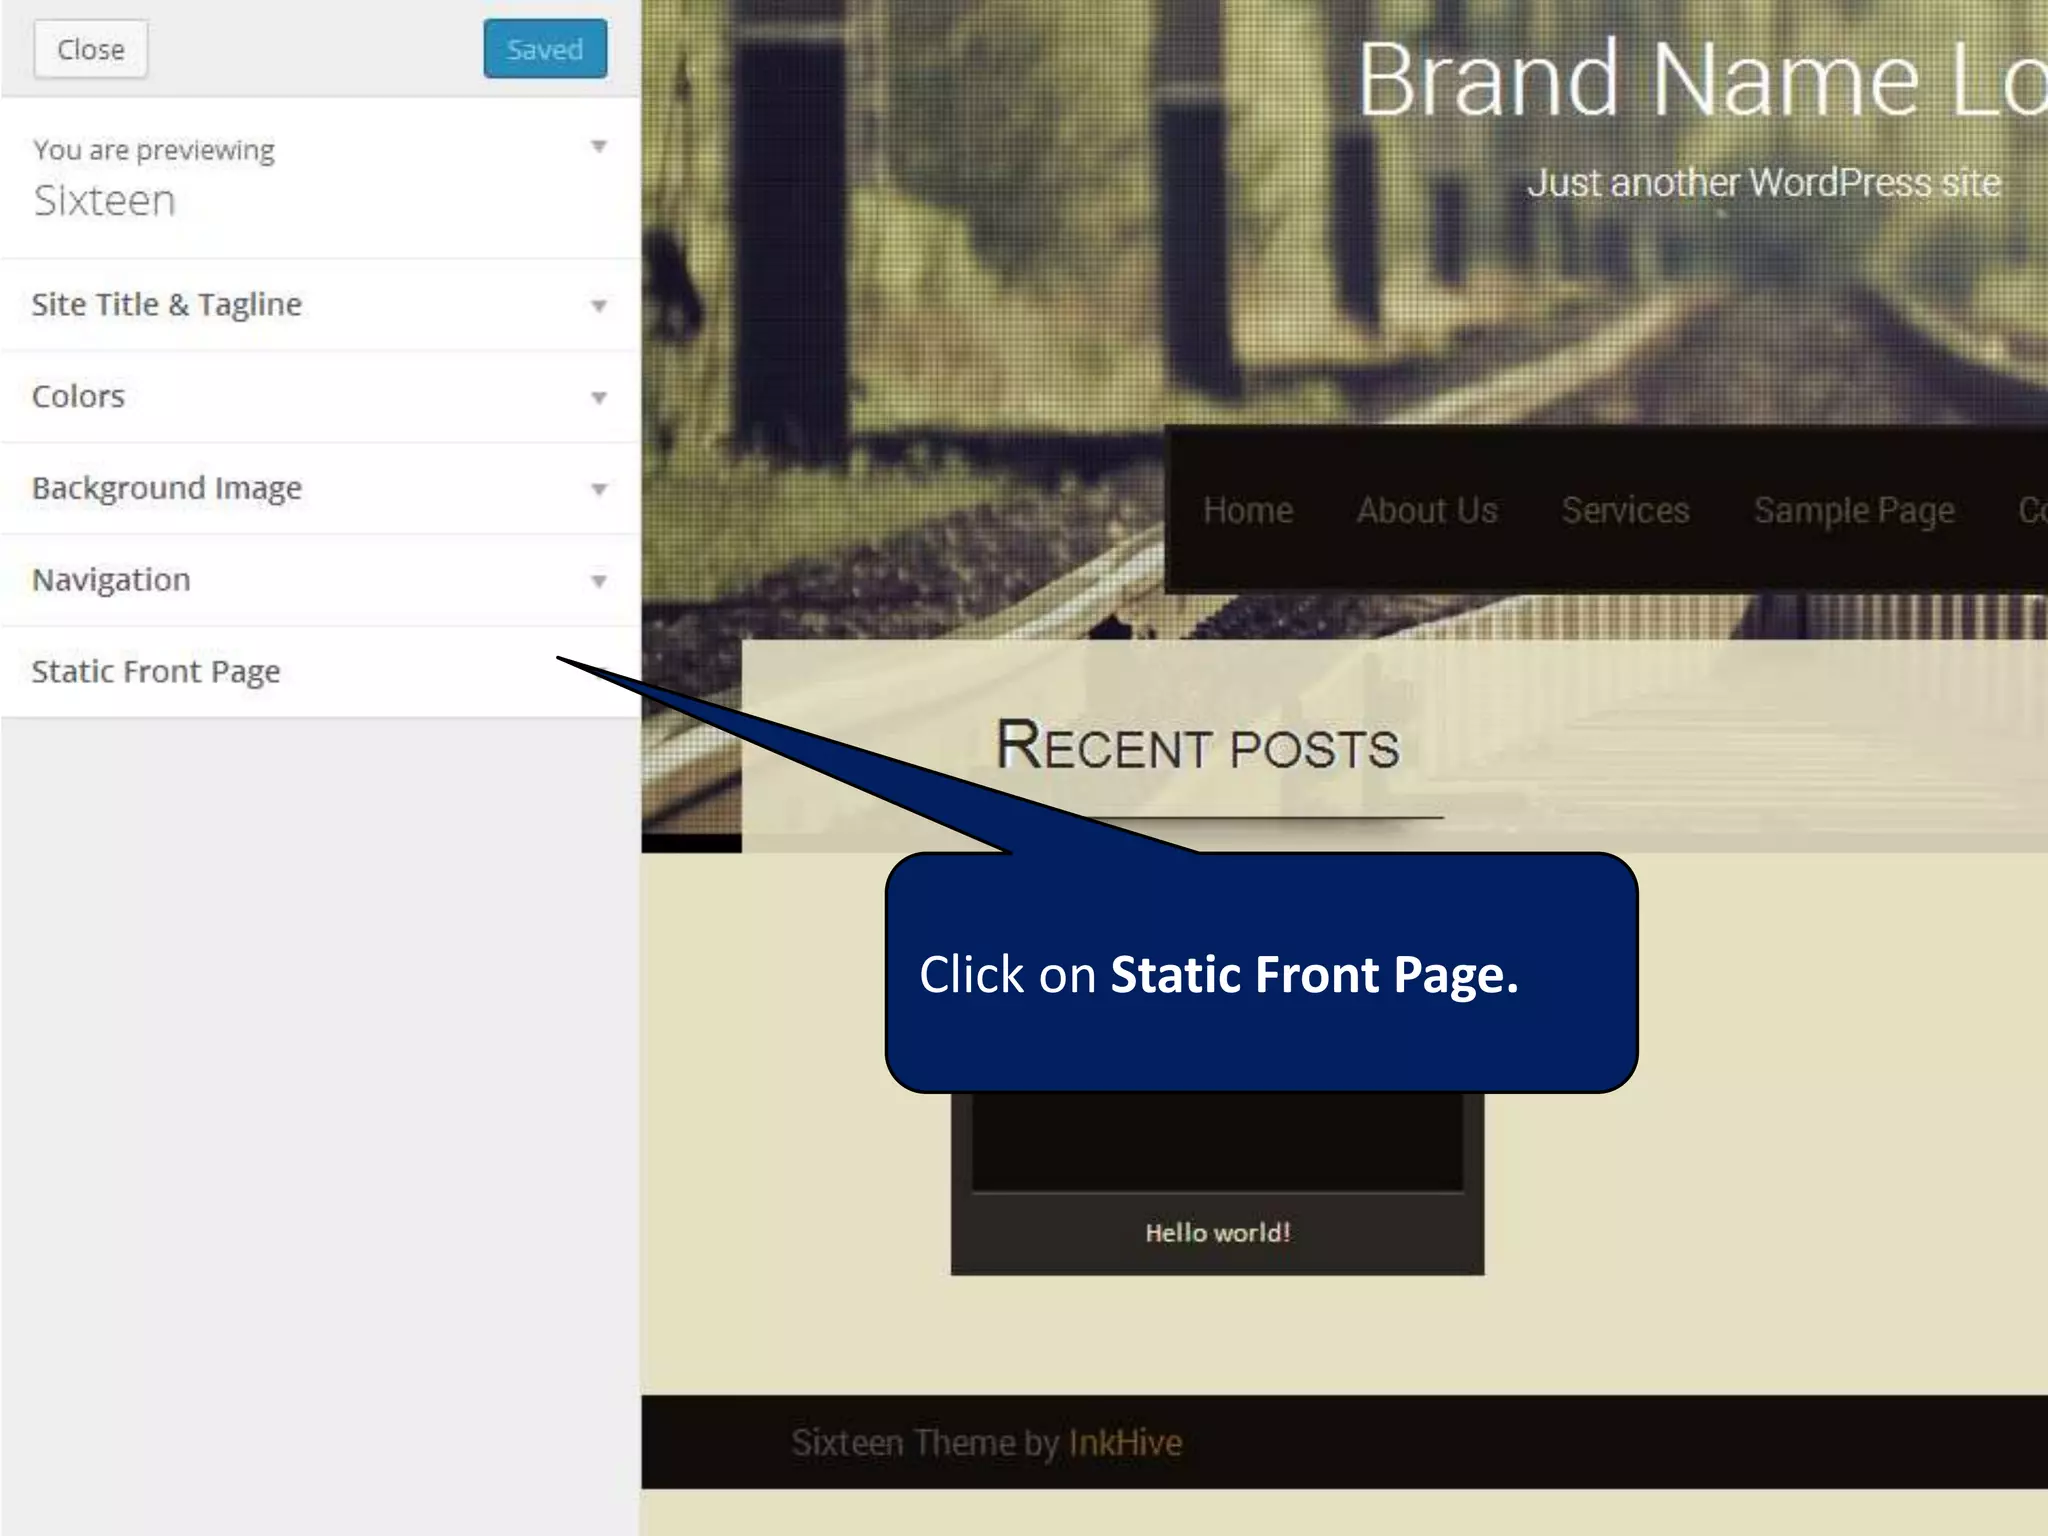Open the Static Front Page section
Viewport: 2048px width, 1536px height.
click(320, 672)
